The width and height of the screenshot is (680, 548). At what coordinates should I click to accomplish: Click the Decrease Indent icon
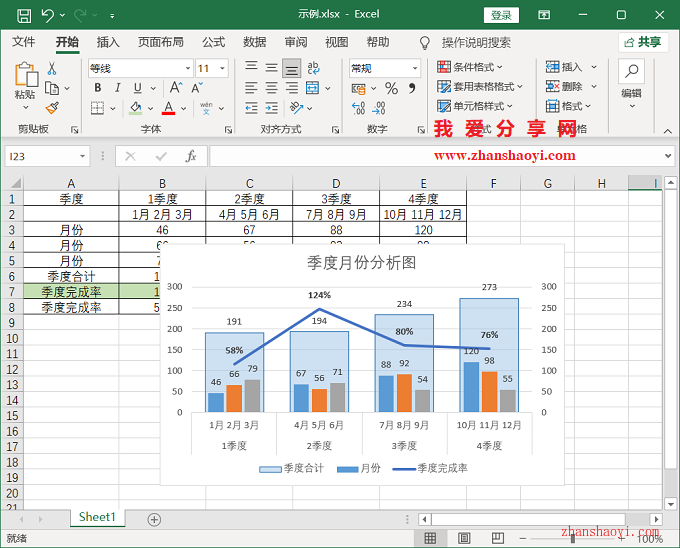point(251,108)
